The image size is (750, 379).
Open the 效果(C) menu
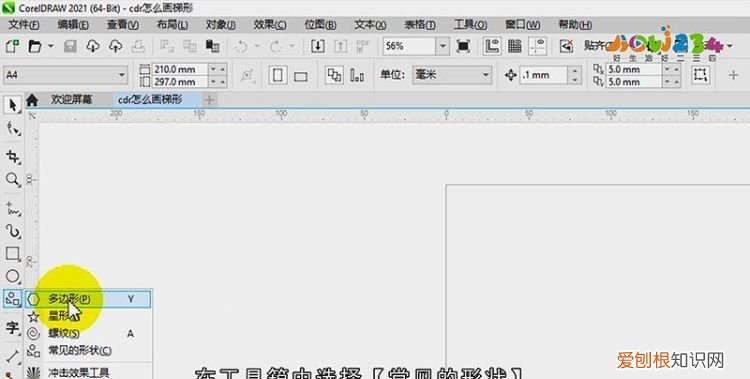tap(270, 24)
